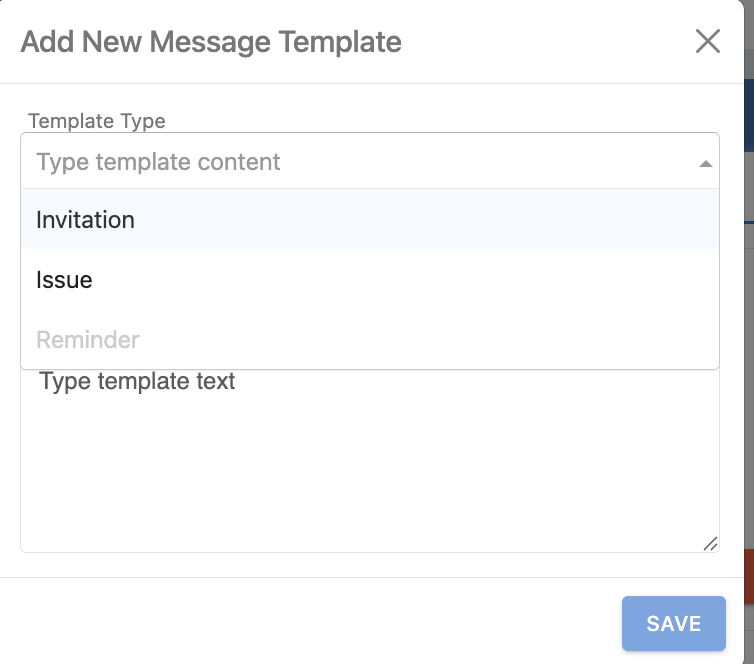This screenshot has width=754, height=664.
Task: Click the empty space right of Issue
Action: click(x=450, y=280)
